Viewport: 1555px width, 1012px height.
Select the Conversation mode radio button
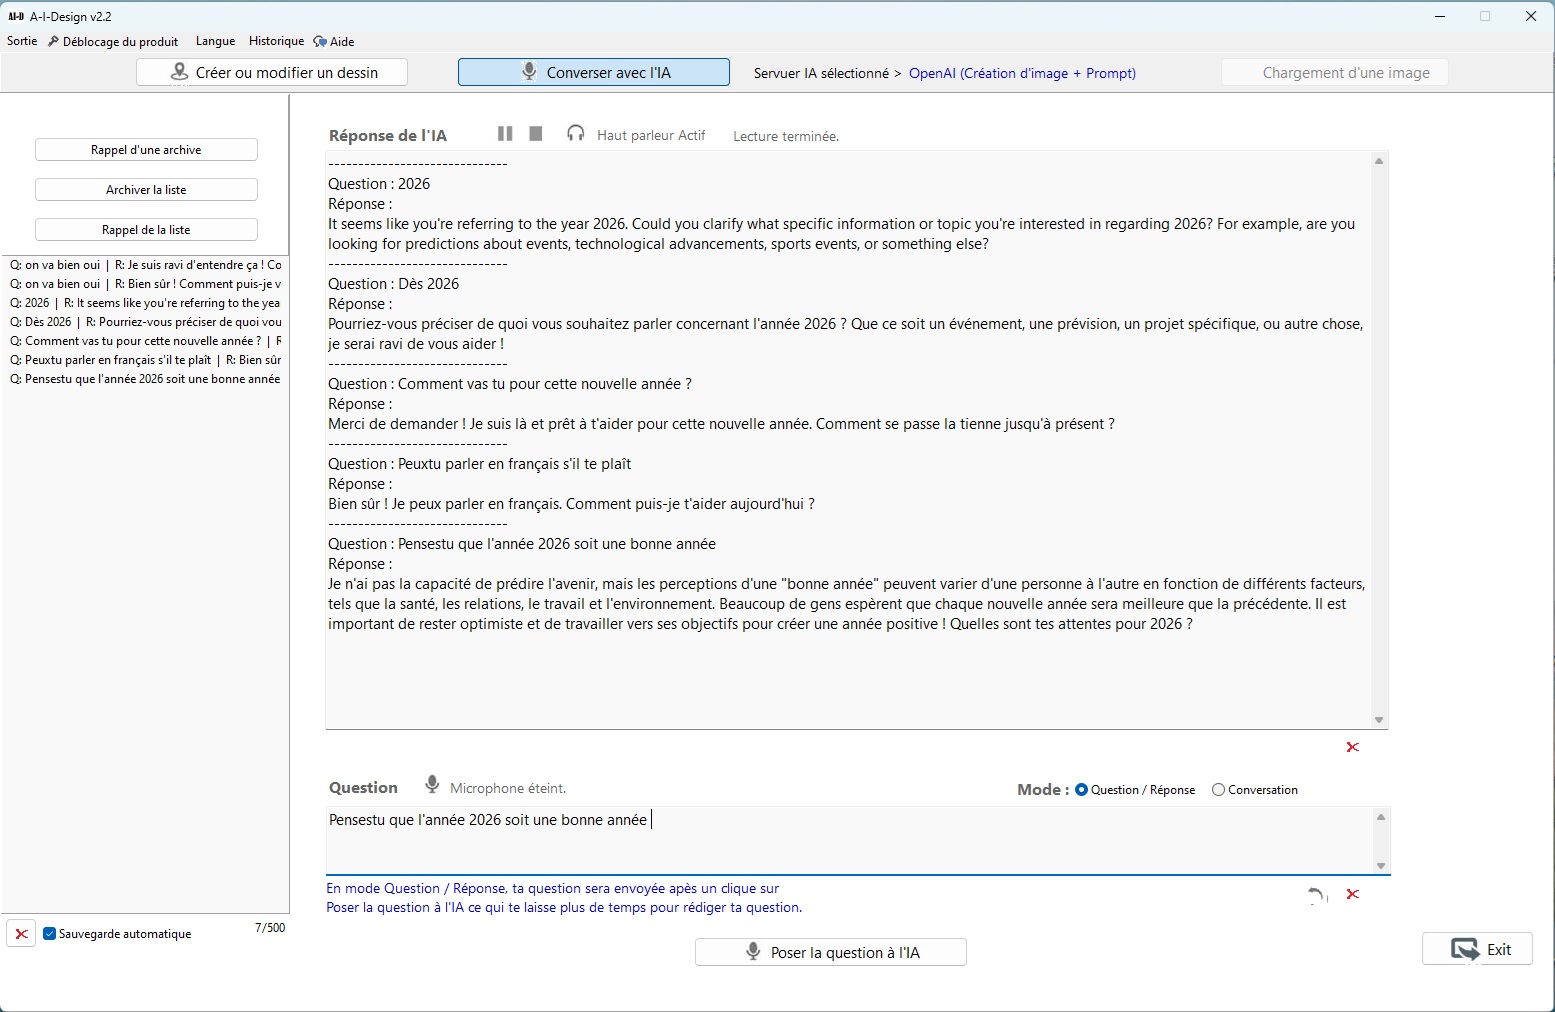click(x=1218, y=790)
